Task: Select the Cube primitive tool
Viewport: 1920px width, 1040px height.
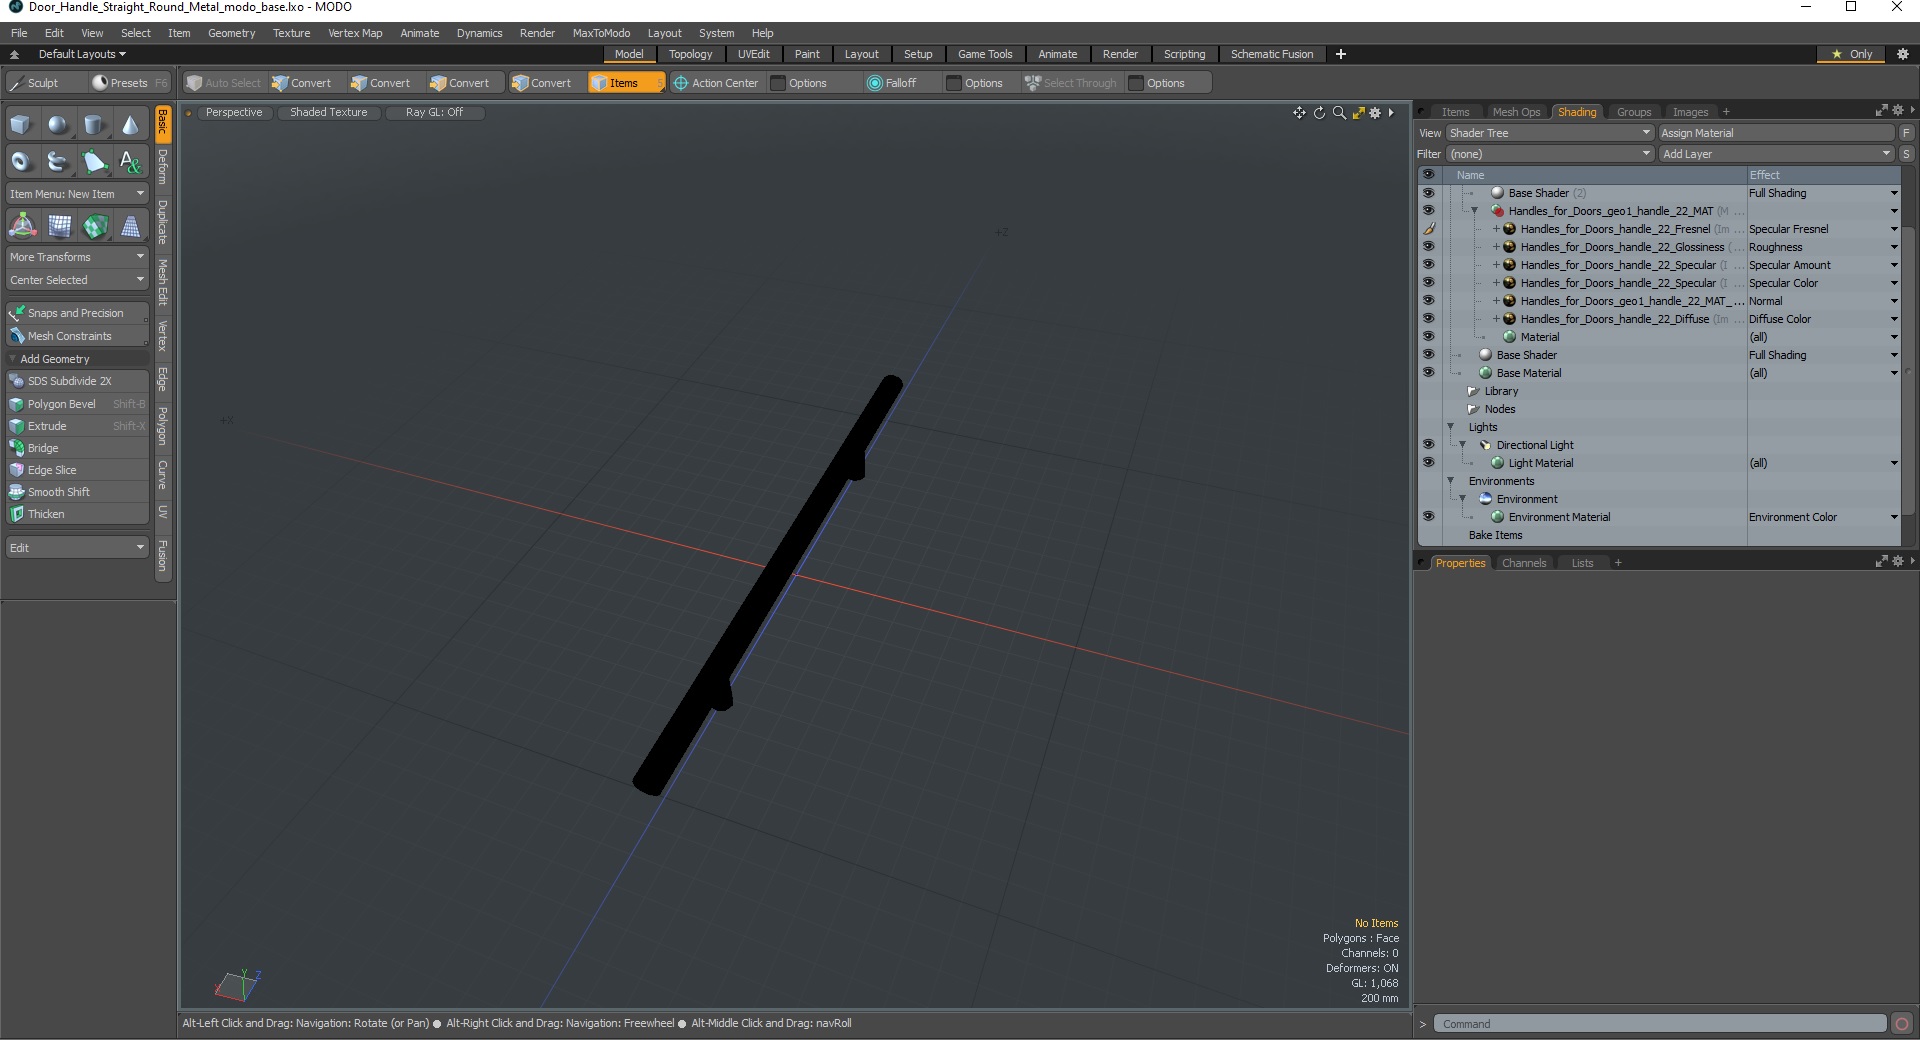Action: (x=21, y=125)
